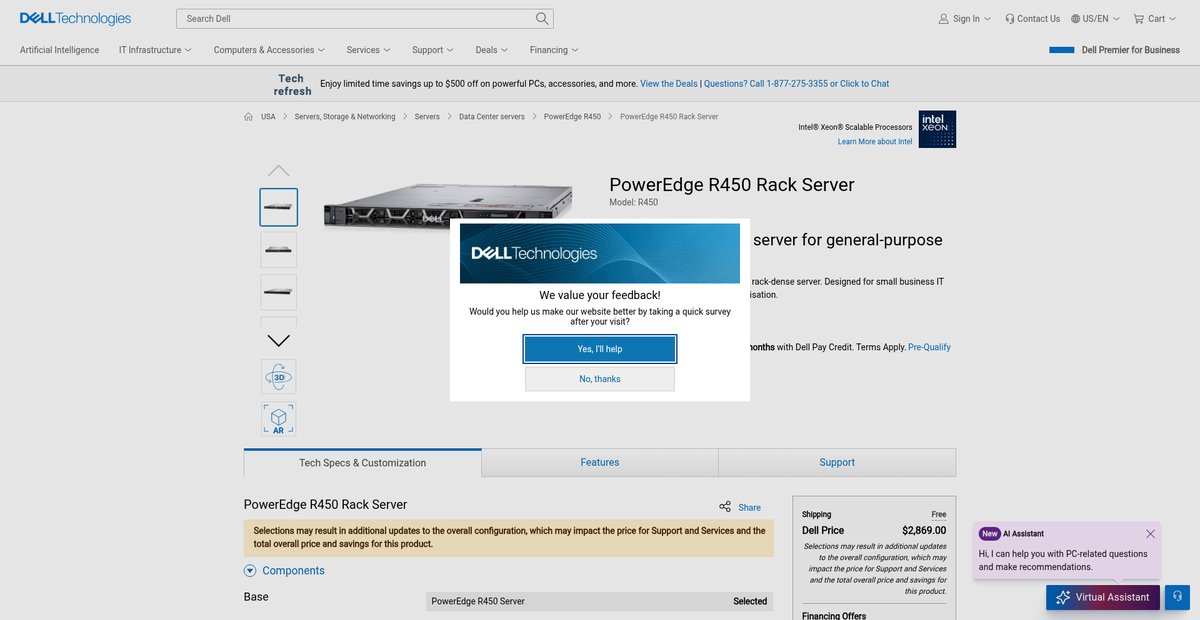This screenshot has height=620, width=1200.
Task: Select the first server thumbnail
Action: [x=279, y=207]
